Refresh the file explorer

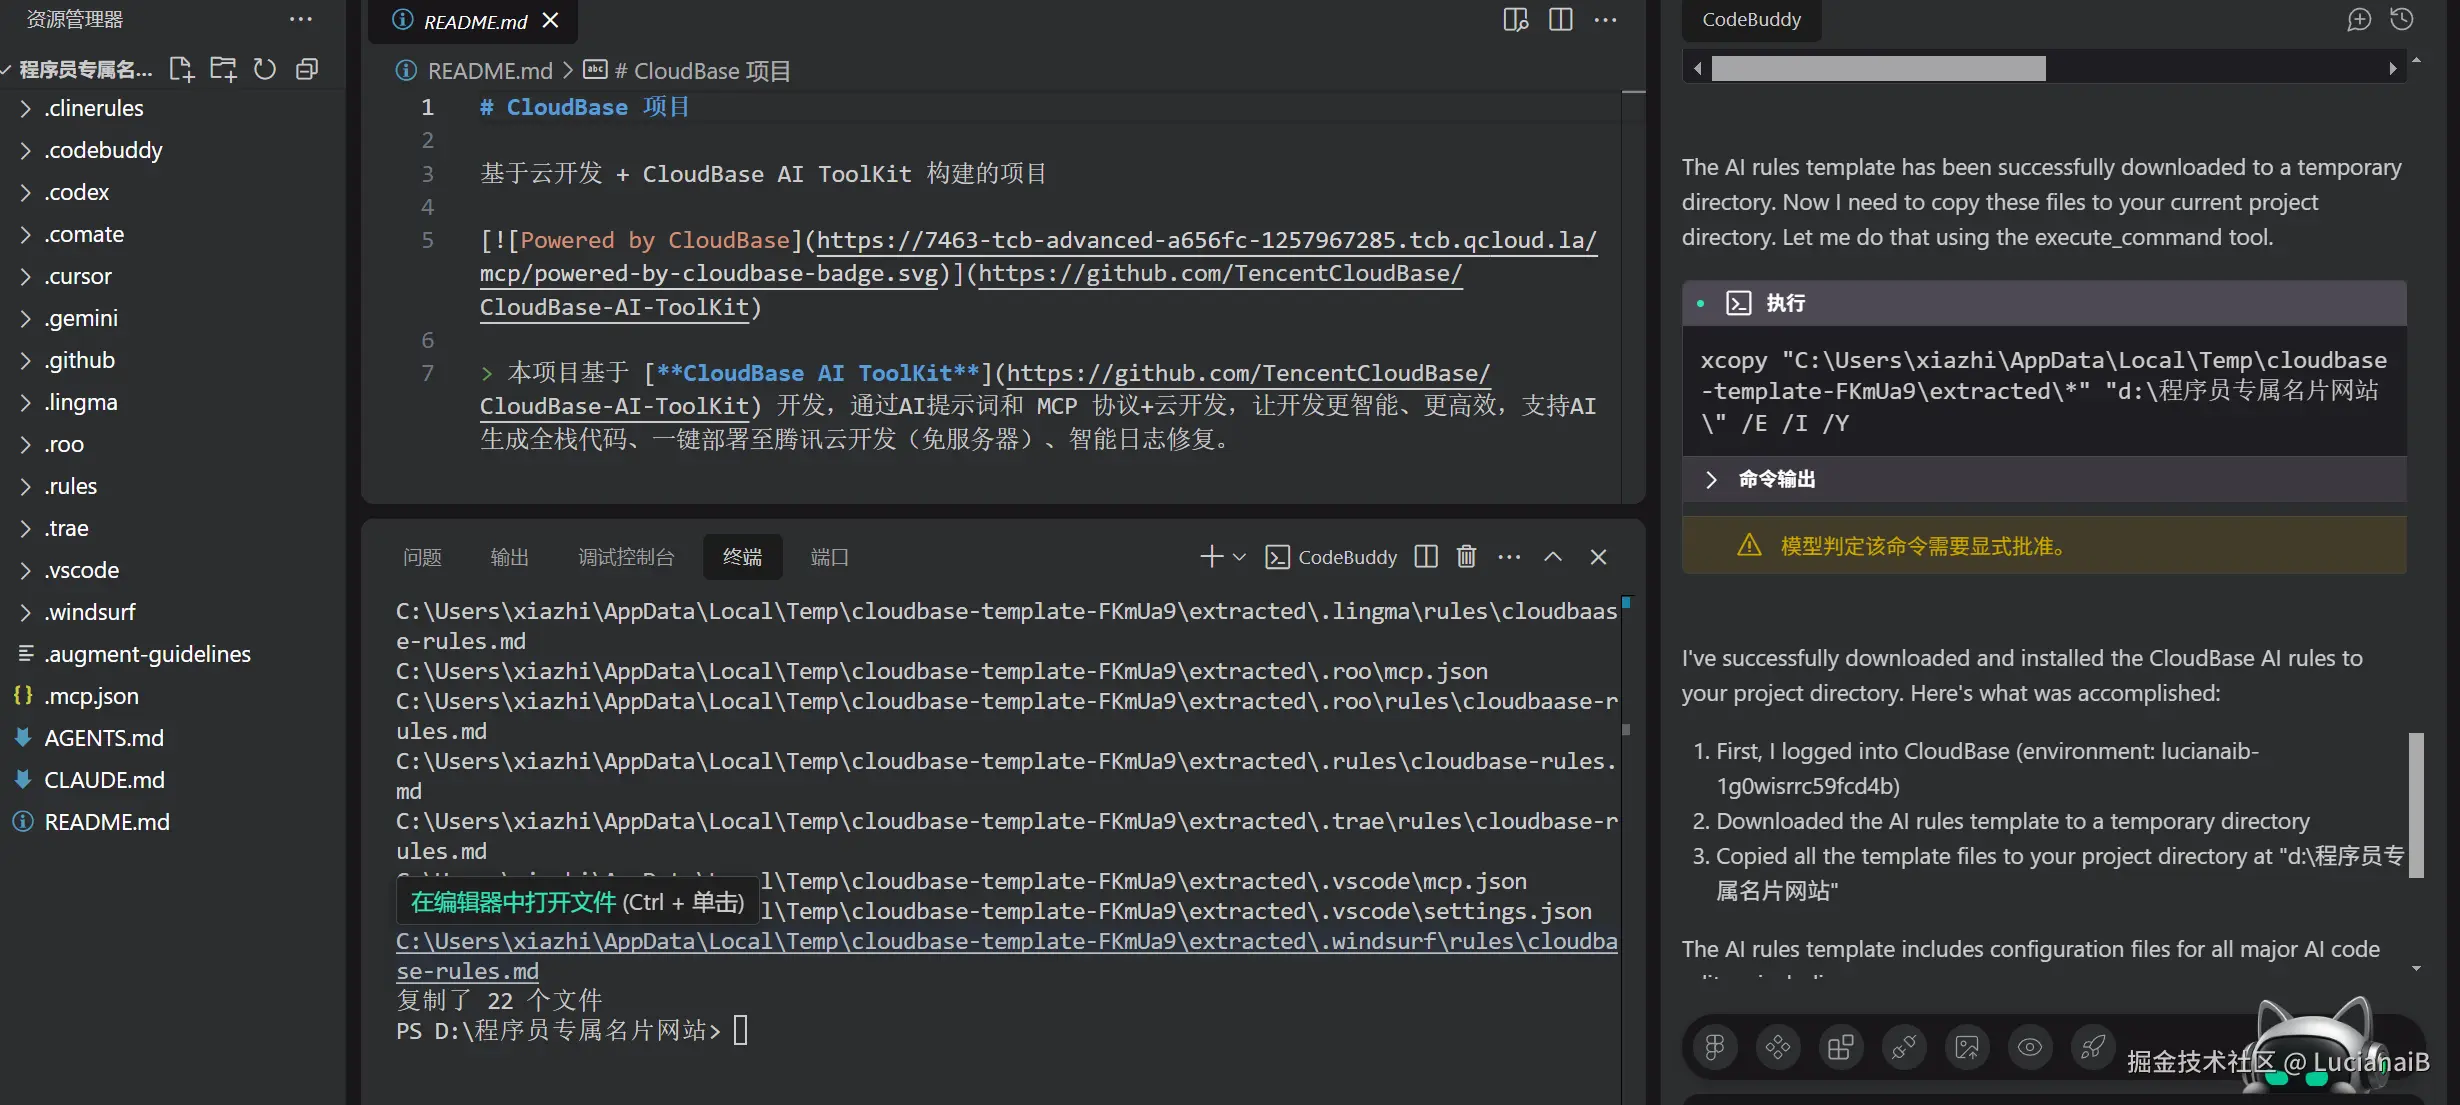click(265, 69)
